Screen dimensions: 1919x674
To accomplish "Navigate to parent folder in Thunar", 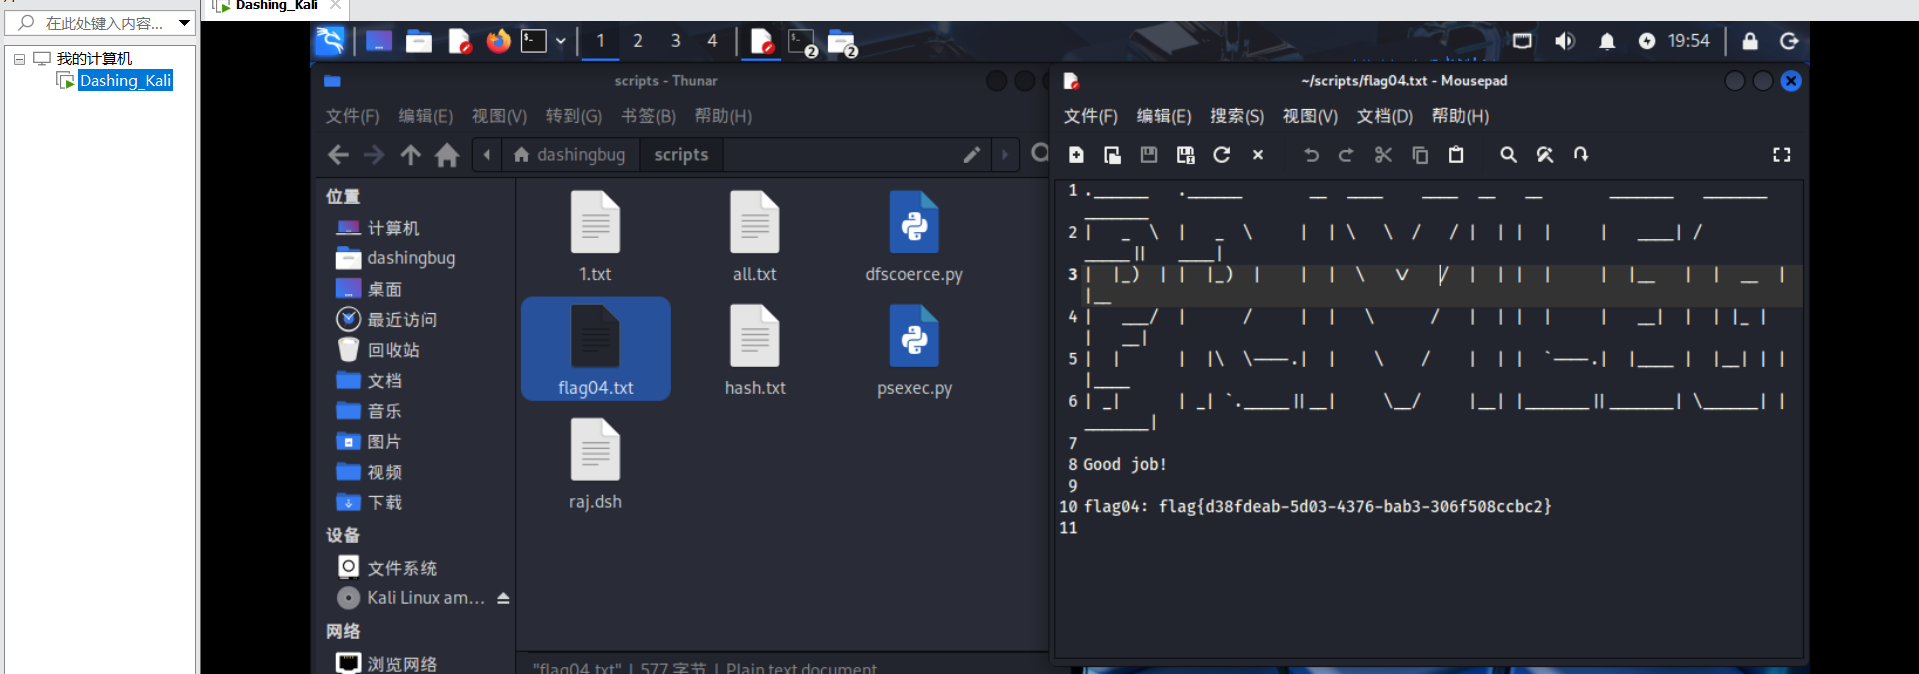I will (x=410, y=155).
